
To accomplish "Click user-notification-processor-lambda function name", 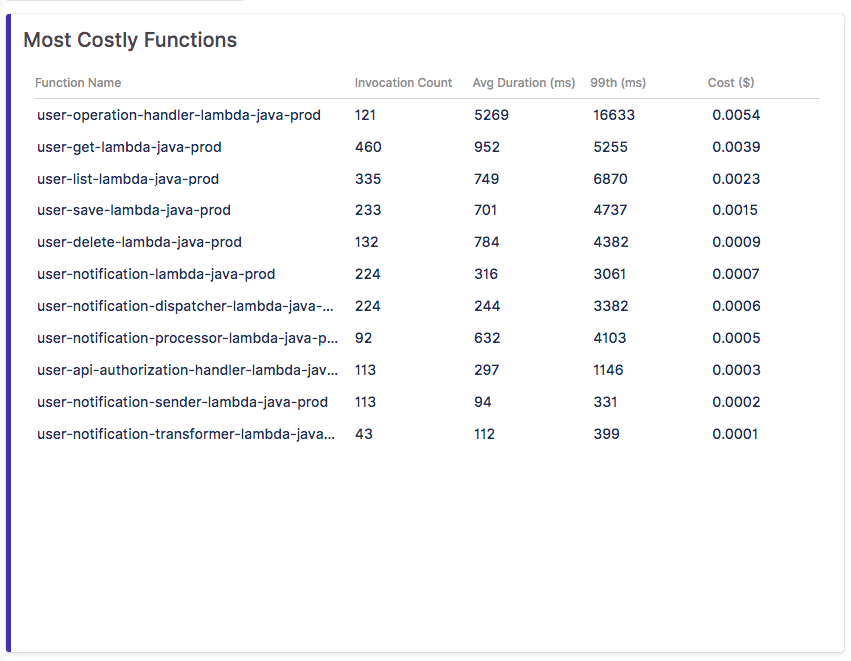I will click(187, 338).
